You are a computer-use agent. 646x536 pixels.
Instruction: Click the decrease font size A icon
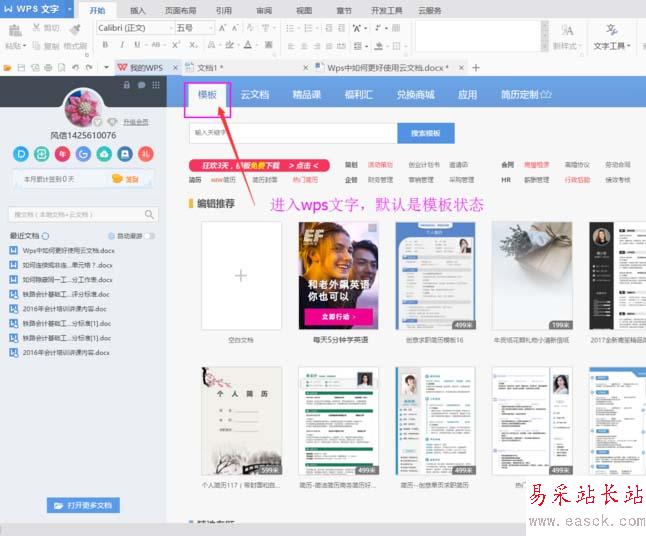click(235, 28)
